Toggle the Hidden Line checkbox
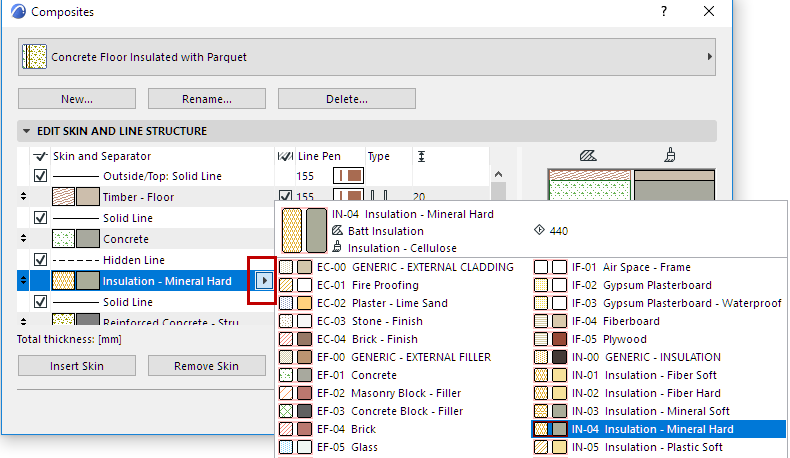 [x=40, y=260]
